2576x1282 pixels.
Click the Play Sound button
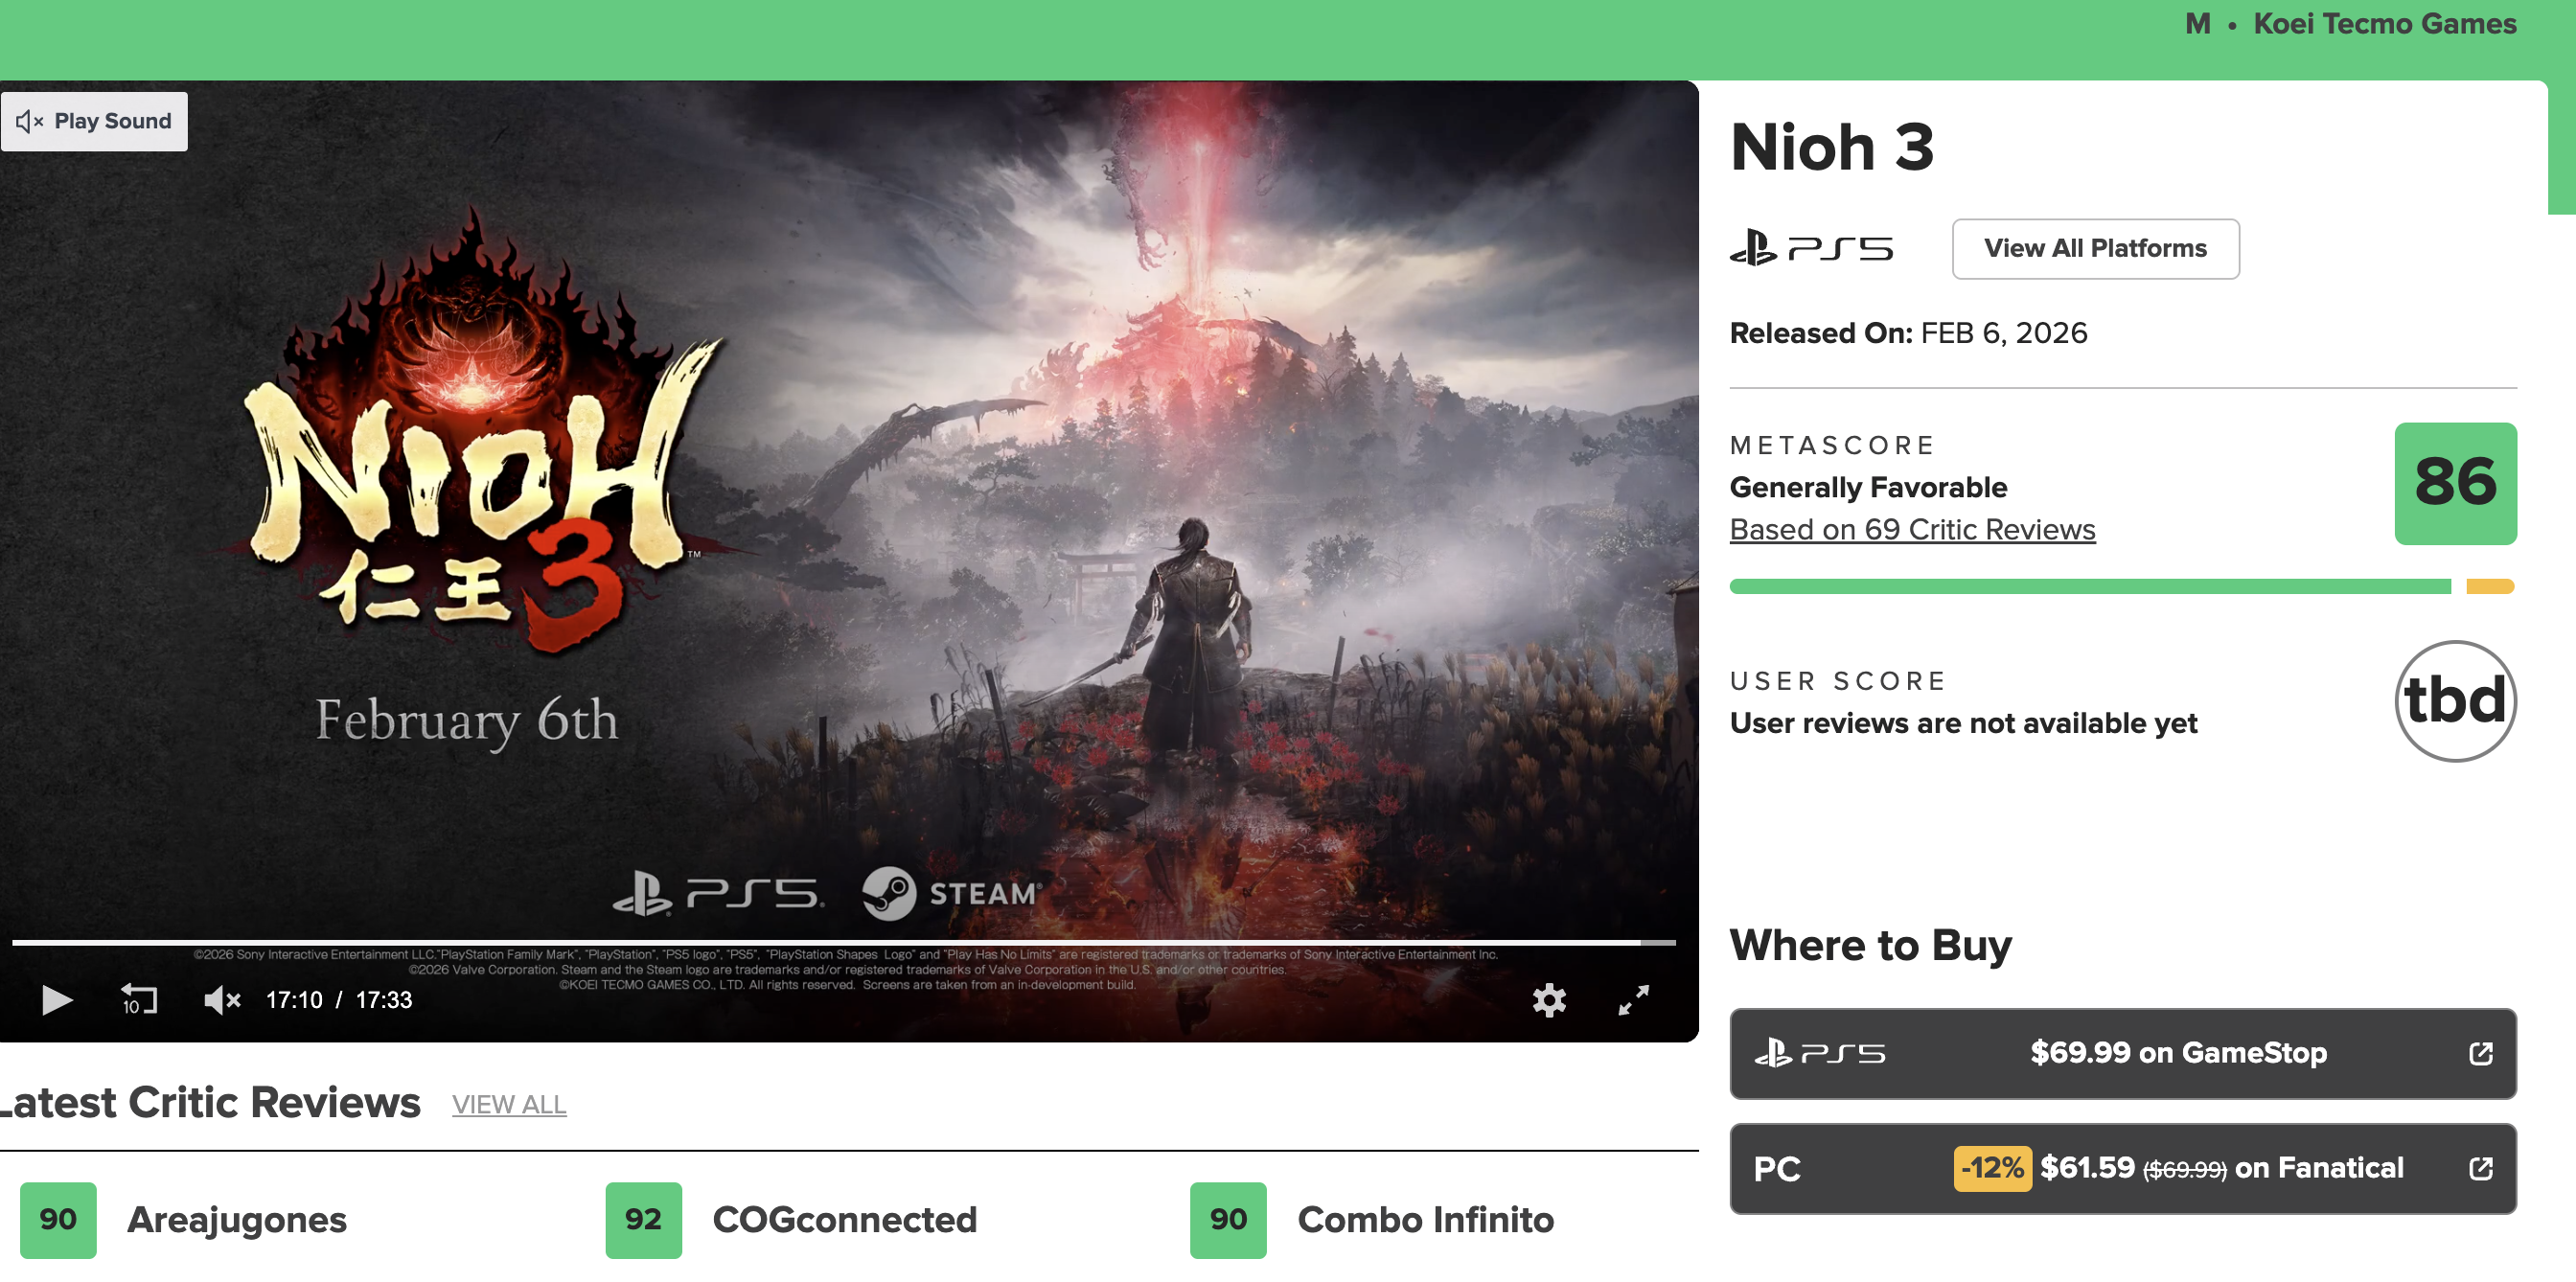tap(94, 121)
